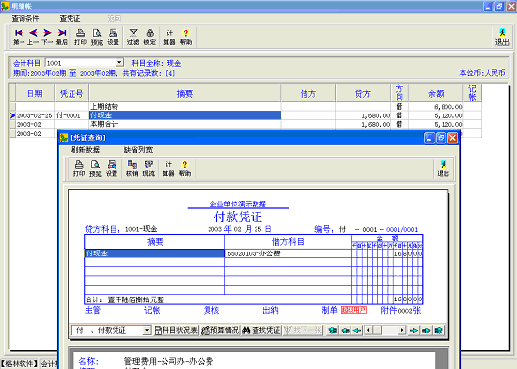The height and width of the screenshot is (369, 517).
Task: Click the 凭证号 column header
Action: point(71,93)
